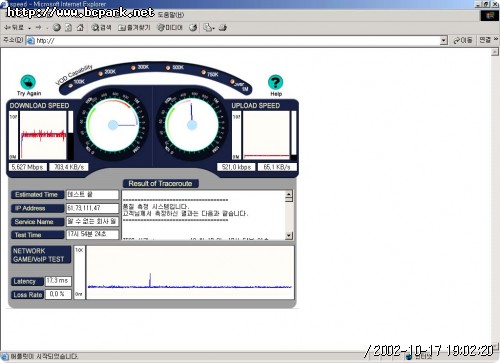This screenshot has width=500, height=363.
Task: Open the Help menu in the menu bar
Action: click(x=171, y=15)
